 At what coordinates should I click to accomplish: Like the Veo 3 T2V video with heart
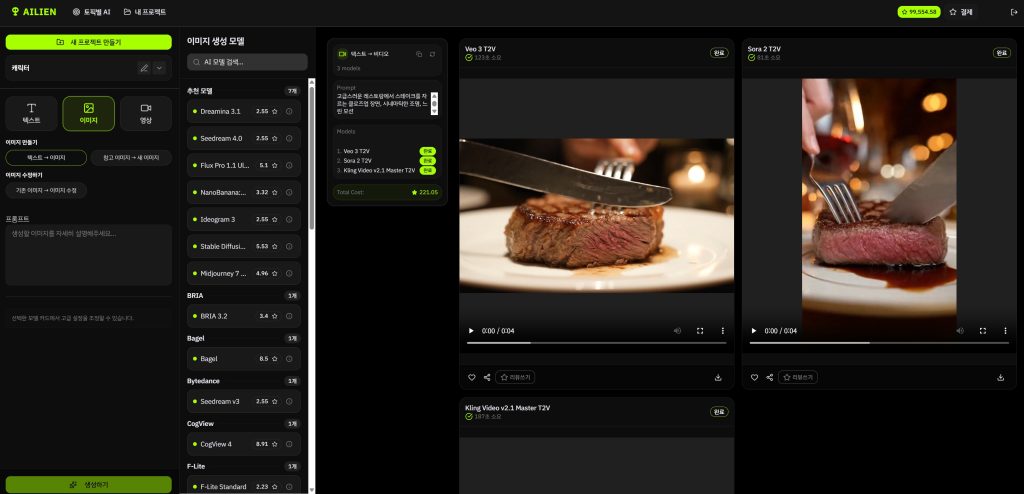click(x=472, y=378)
